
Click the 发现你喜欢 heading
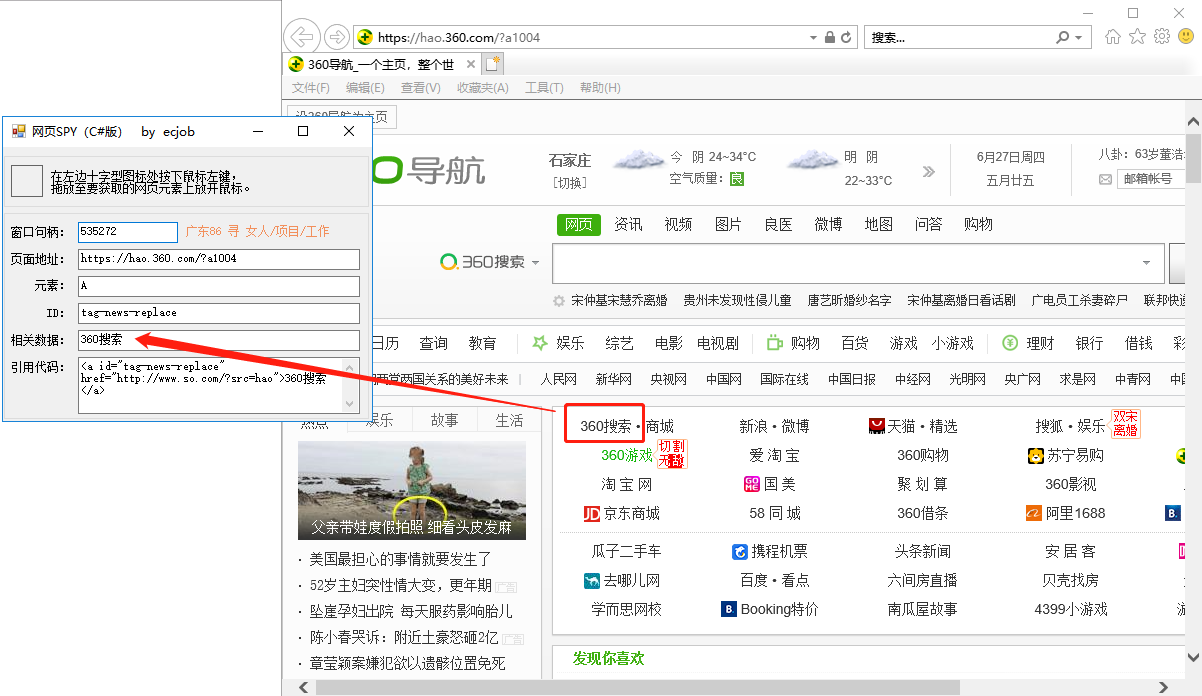coord(609,659)
